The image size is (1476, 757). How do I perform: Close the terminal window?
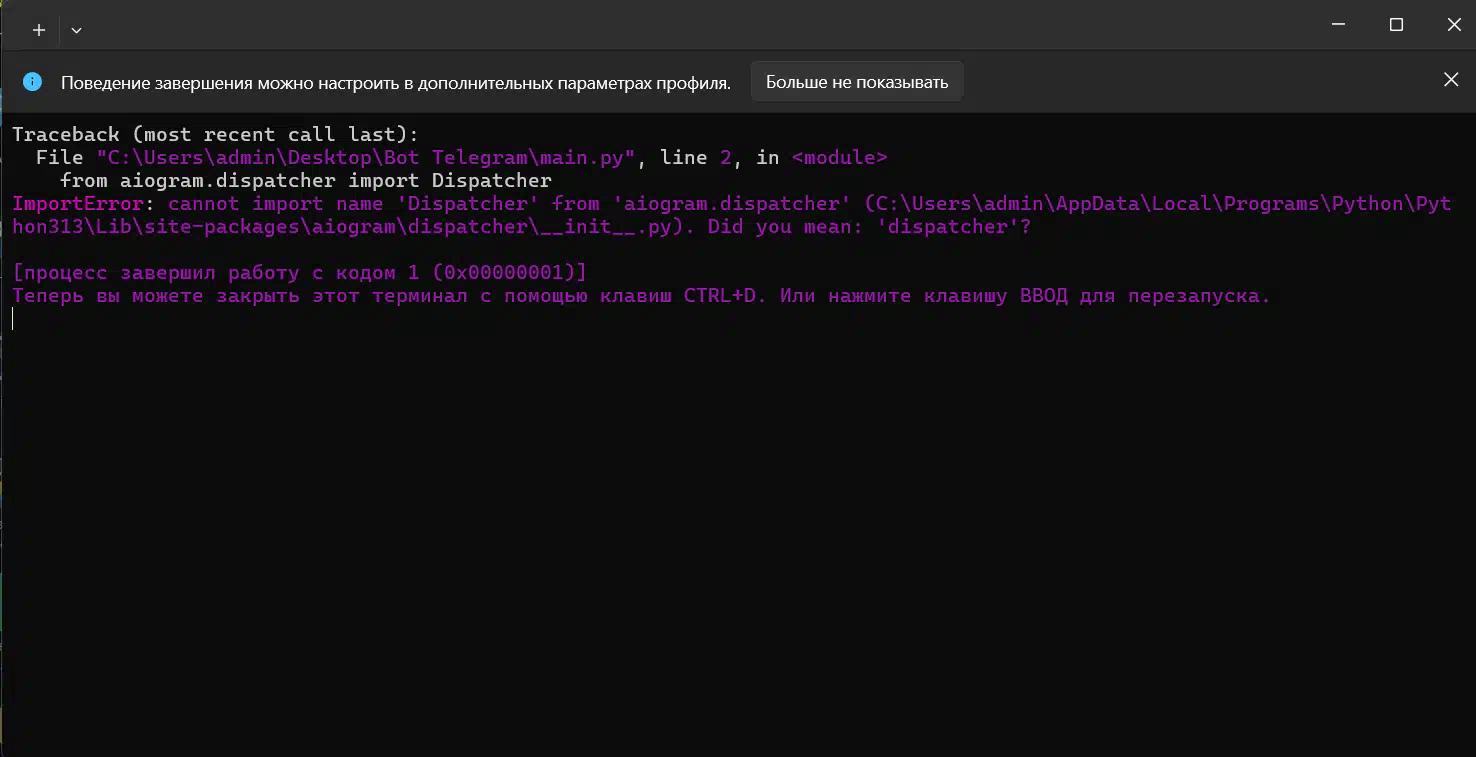tap(1453, 25)
